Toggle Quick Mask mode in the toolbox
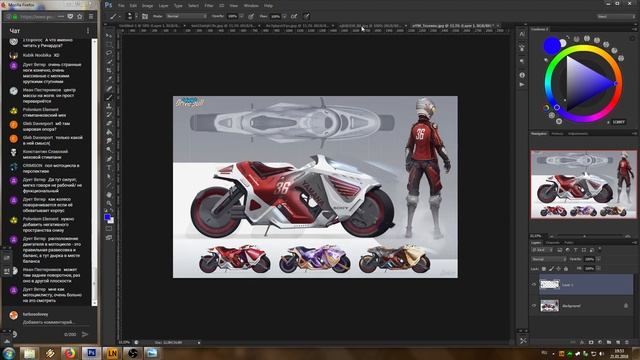This screenshot has width=640, height=360. [109, 229]
